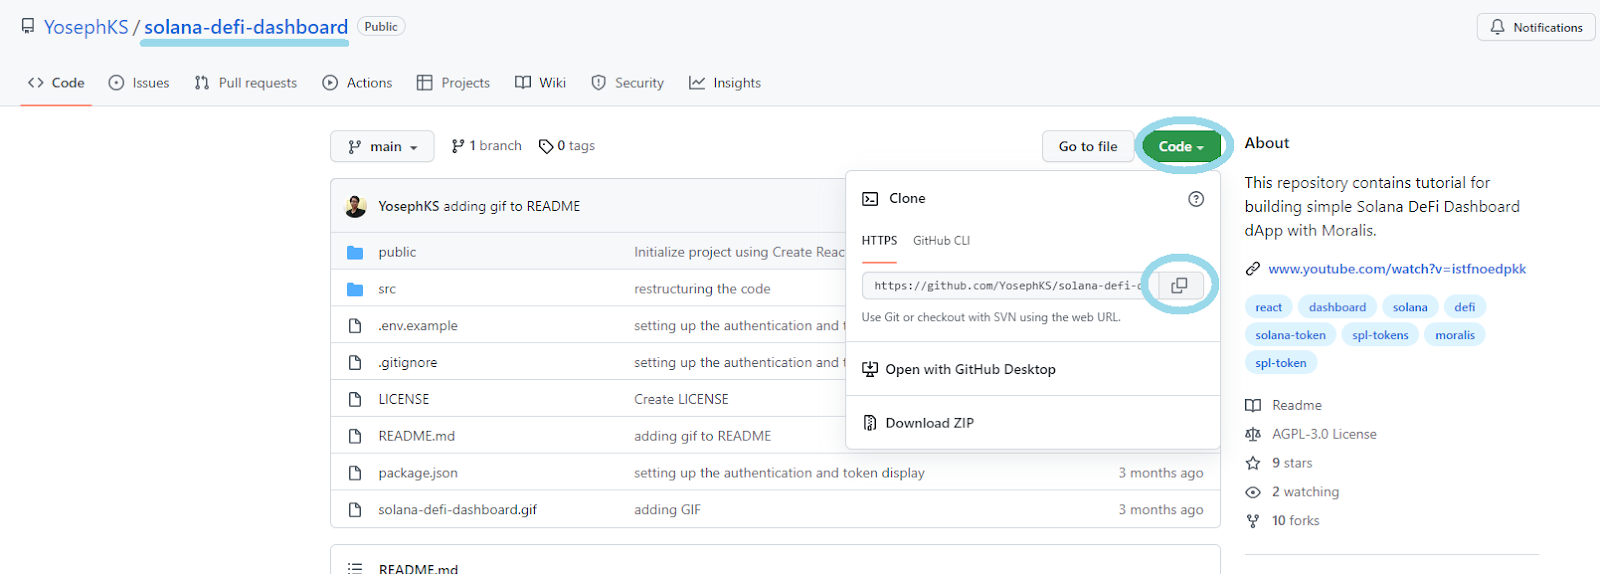Click YosephKS avatar in commit bar
Viewport: 1600px width, 574px height.
pos(355,206)
